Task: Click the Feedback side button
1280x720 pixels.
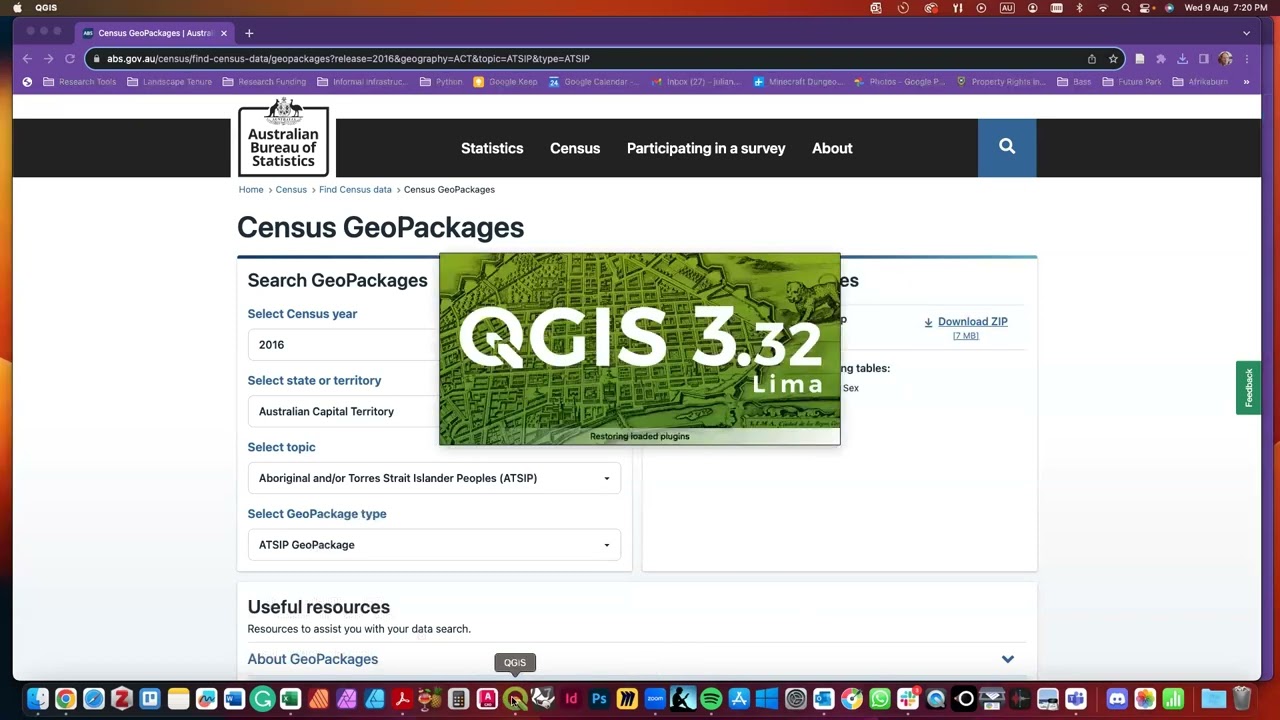Action: [1248, 388]
